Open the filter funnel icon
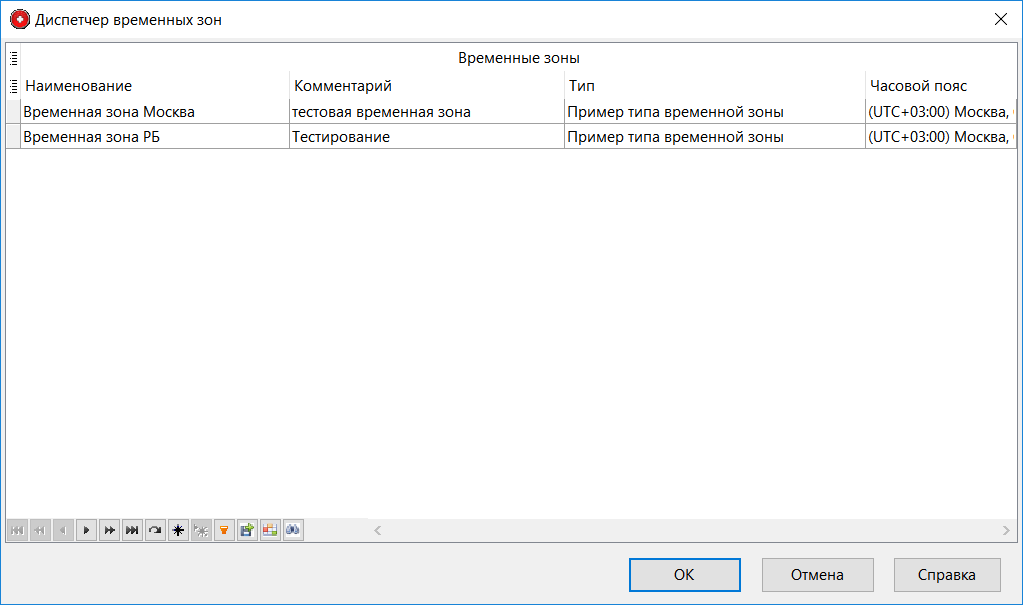This screenshot has height=605, width=1023. (x=224, y=530)
